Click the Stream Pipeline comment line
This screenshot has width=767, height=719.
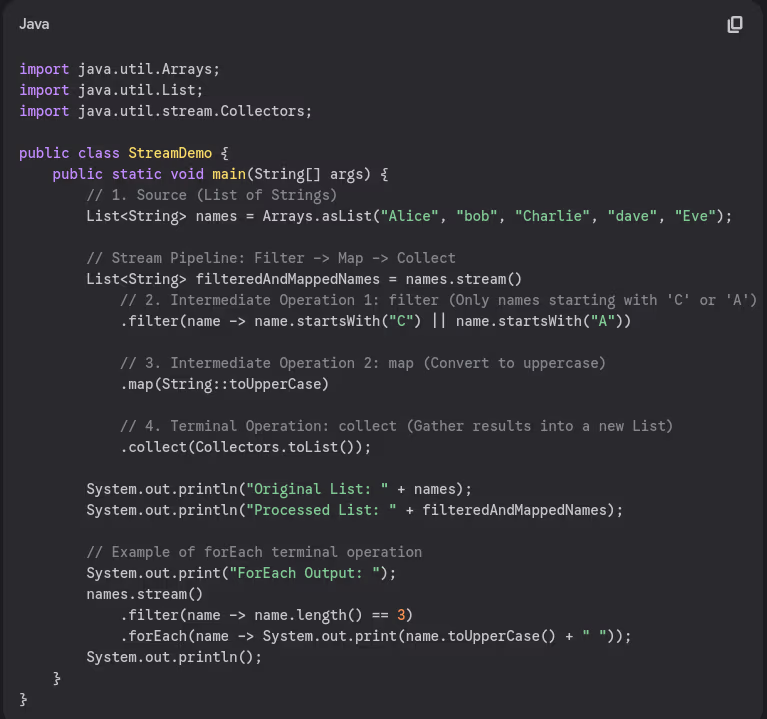pos(270,258)
